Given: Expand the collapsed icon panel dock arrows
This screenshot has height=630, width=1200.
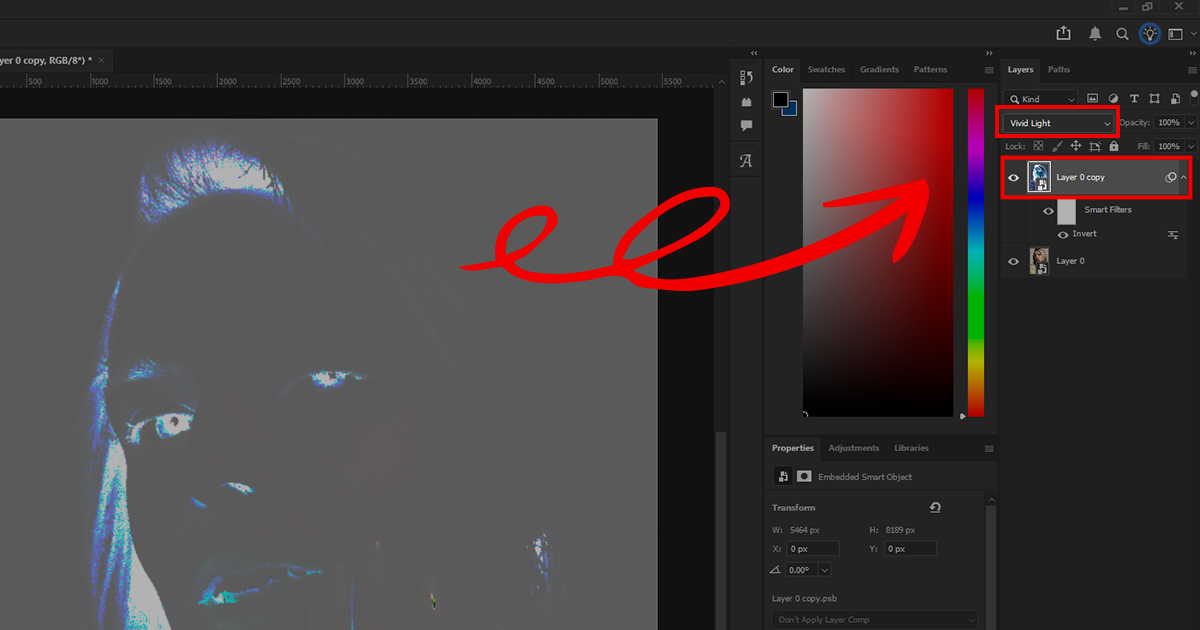Looking at the screenshot, I should coord(754,53).
